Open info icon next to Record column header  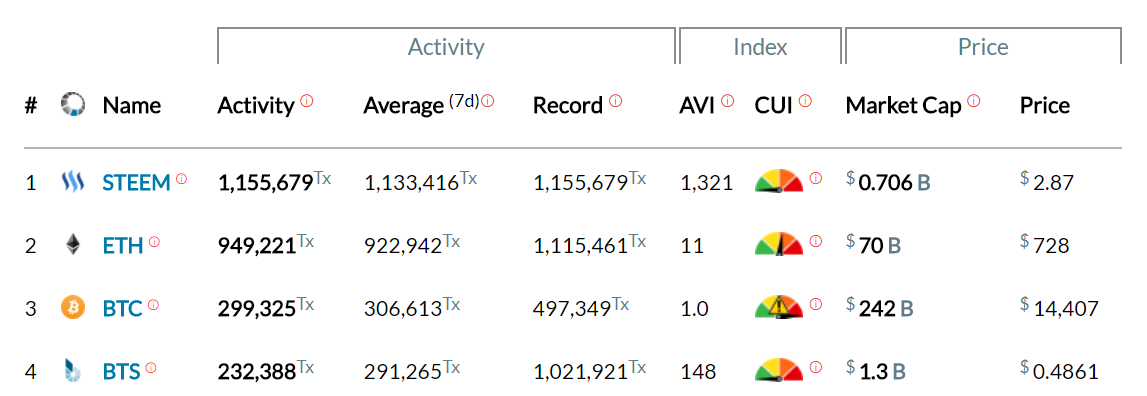click(x=615, y=101)
